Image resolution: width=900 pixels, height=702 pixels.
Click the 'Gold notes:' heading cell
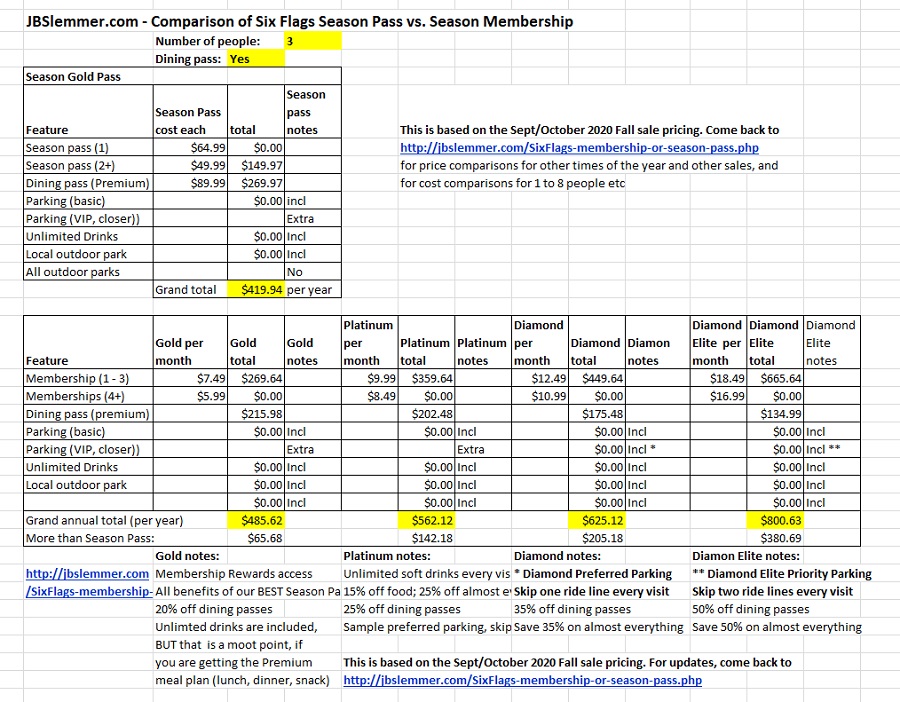[x=187, y=556]
